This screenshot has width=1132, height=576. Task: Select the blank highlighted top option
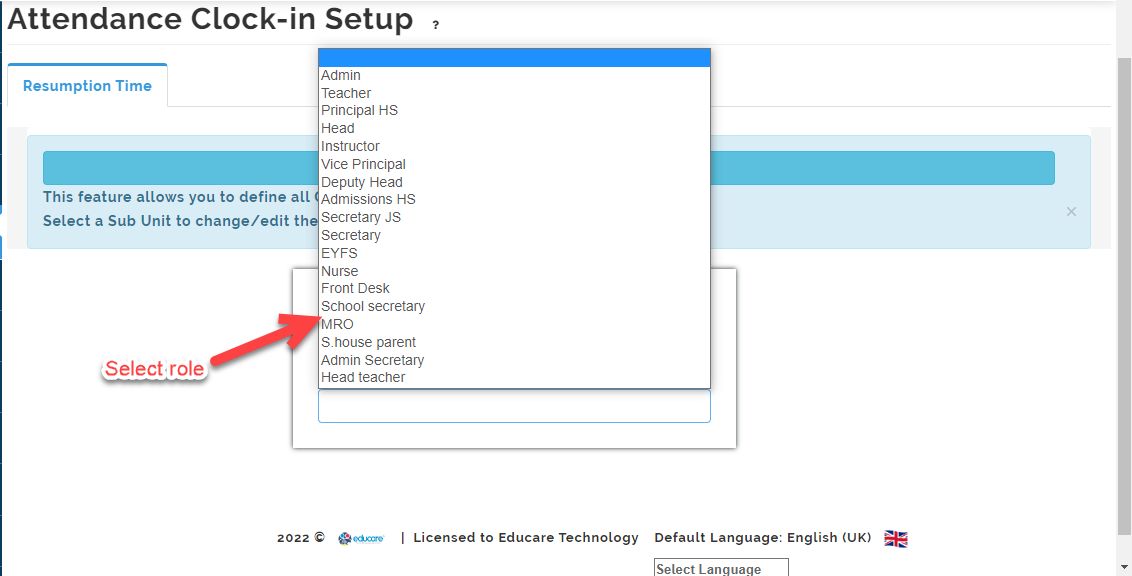514,58
